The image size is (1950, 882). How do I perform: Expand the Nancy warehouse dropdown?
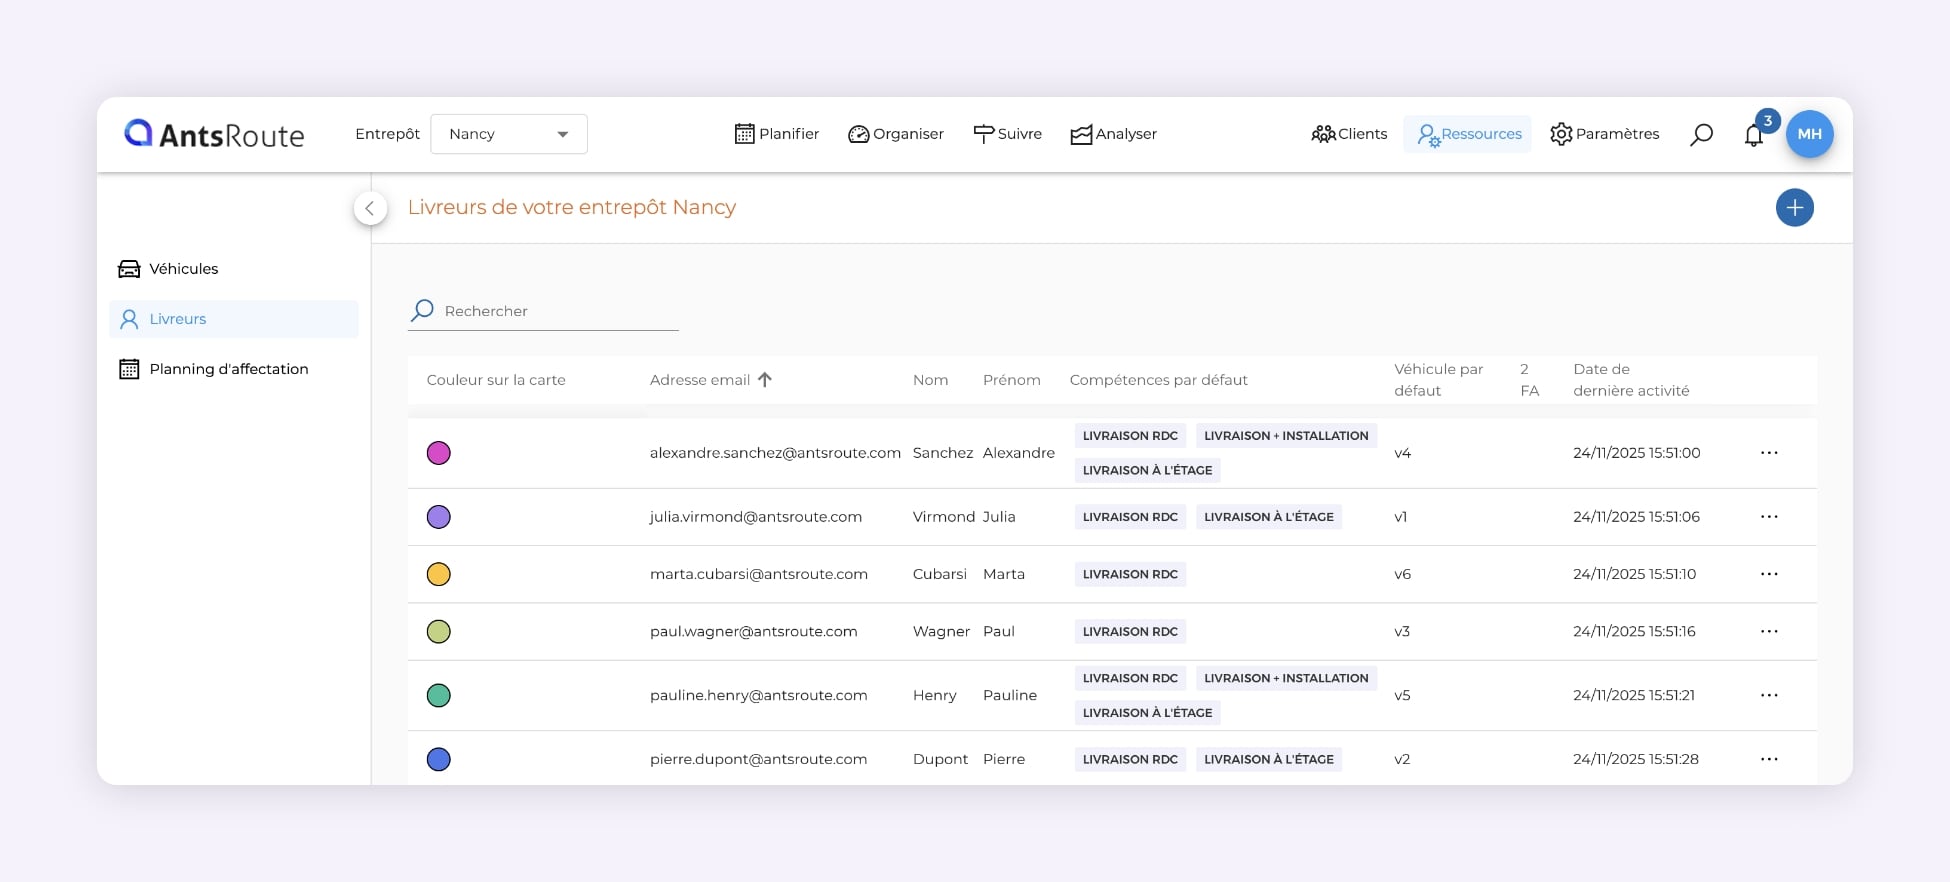[509, 134]
